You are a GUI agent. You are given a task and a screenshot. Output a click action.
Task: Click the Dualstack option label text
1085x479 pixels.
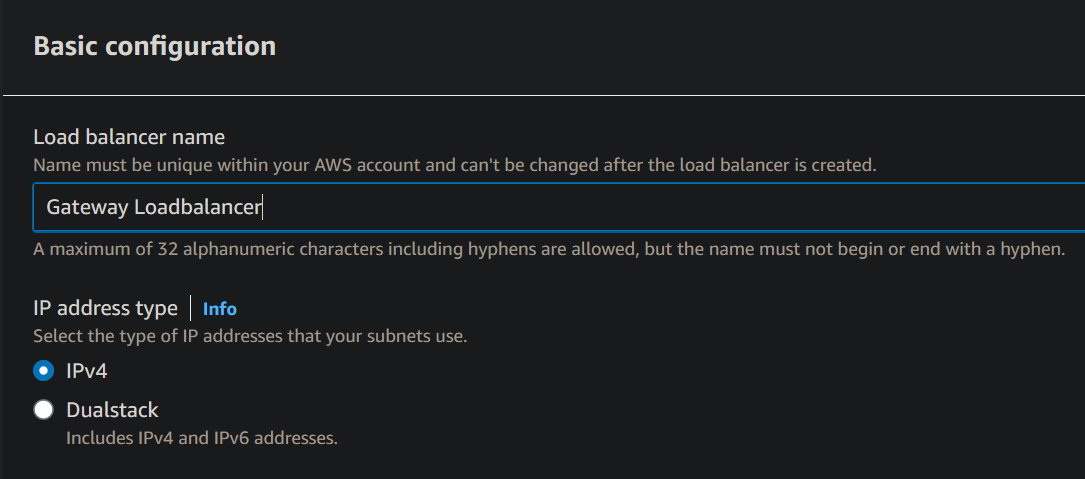(x=112, y=410)
